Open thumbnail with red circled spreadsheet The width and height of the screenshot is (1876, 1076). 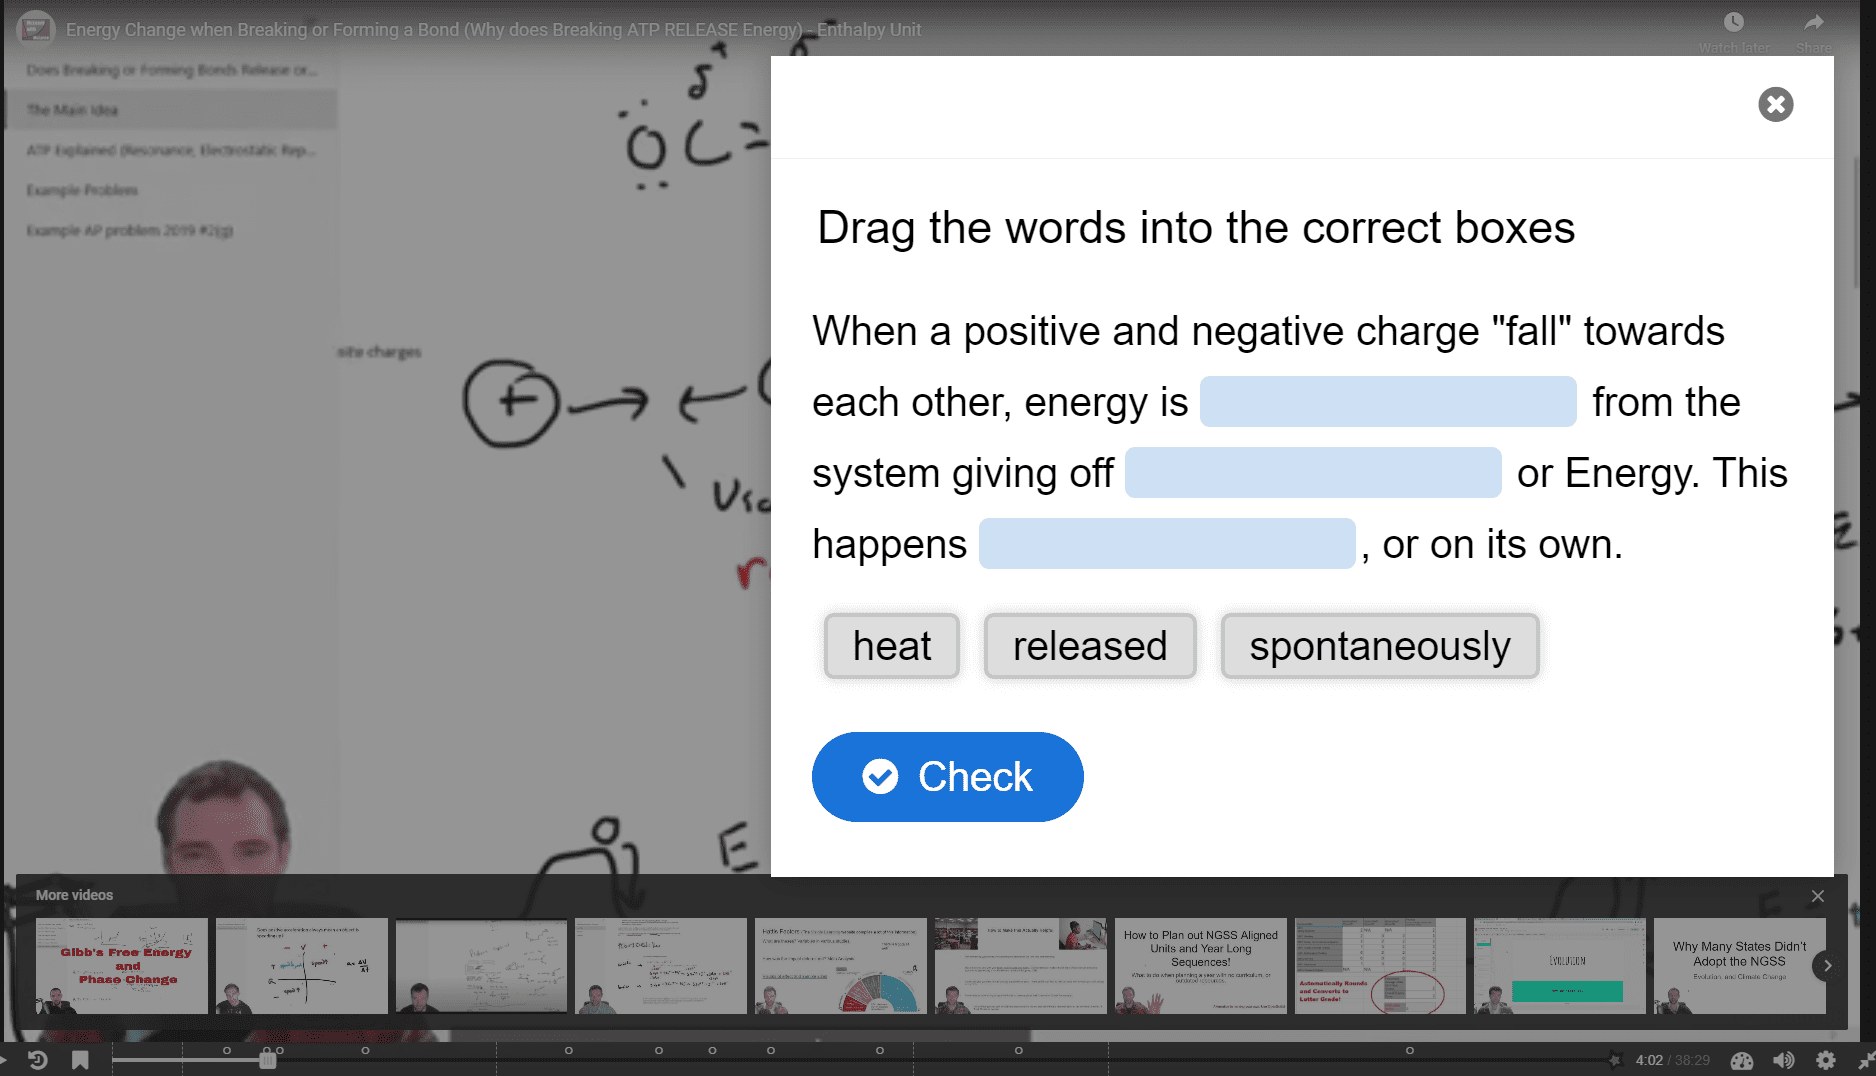coord(1380,966)
